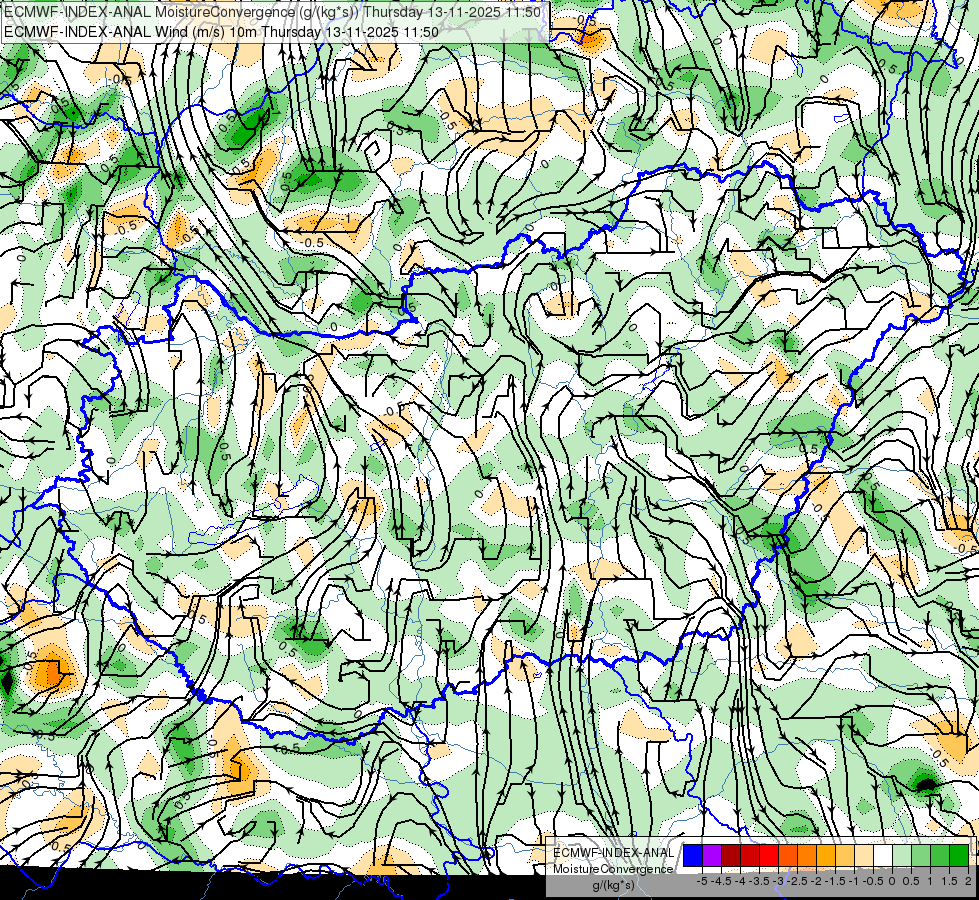Click the amber swatch between -2 and -1.5
The image size is (979, 900).
[x=826, y=855]
